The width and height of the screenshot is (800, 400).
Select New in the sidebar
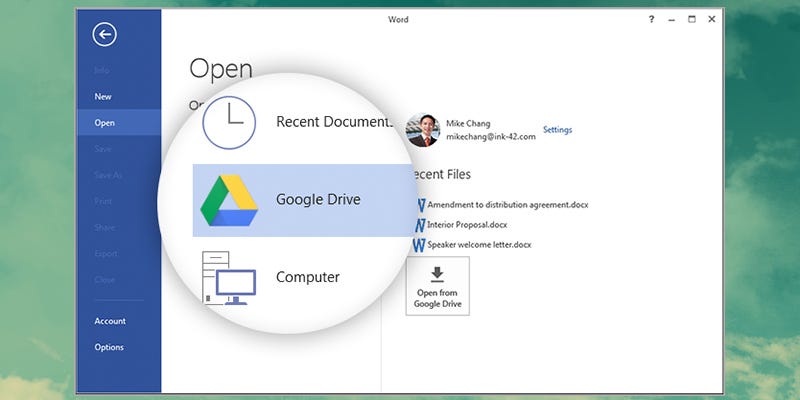[103, 96]
